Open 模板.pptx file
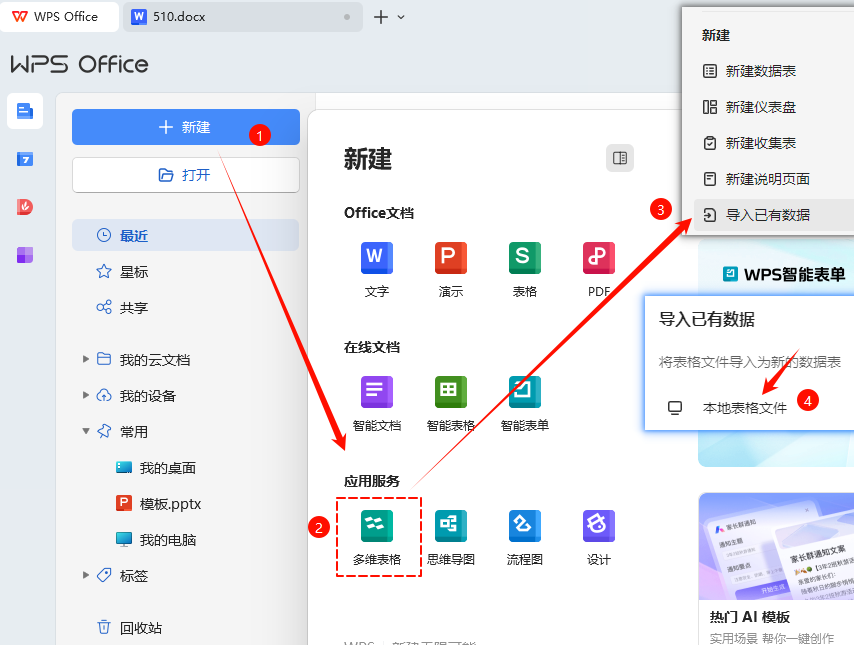This screenshot has height=645, width=854. click(158, 503)
